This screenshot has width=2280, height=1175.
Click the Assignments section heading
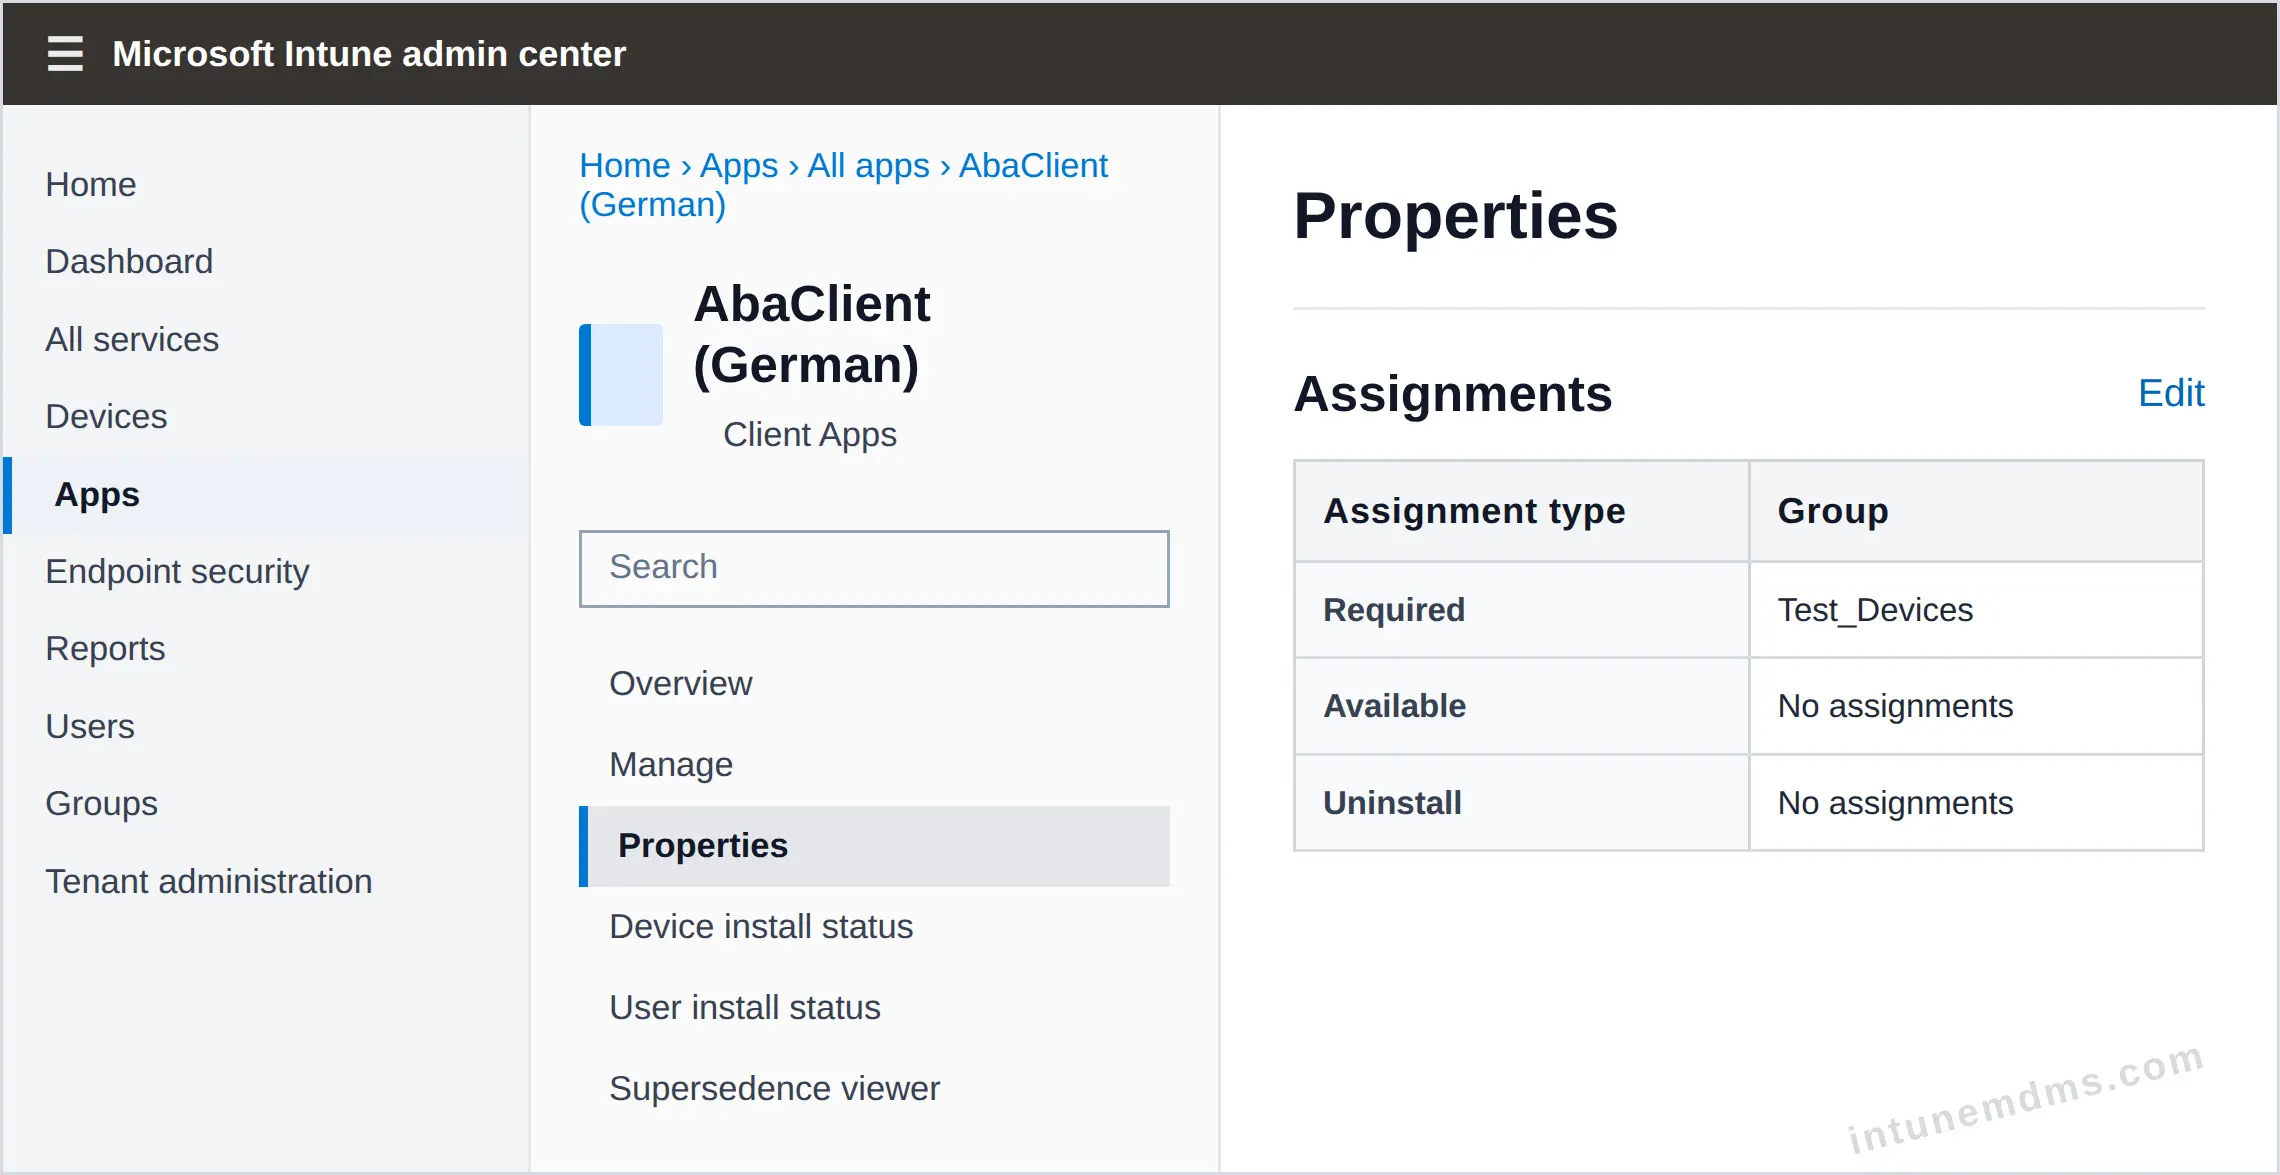click(1452, 394)
